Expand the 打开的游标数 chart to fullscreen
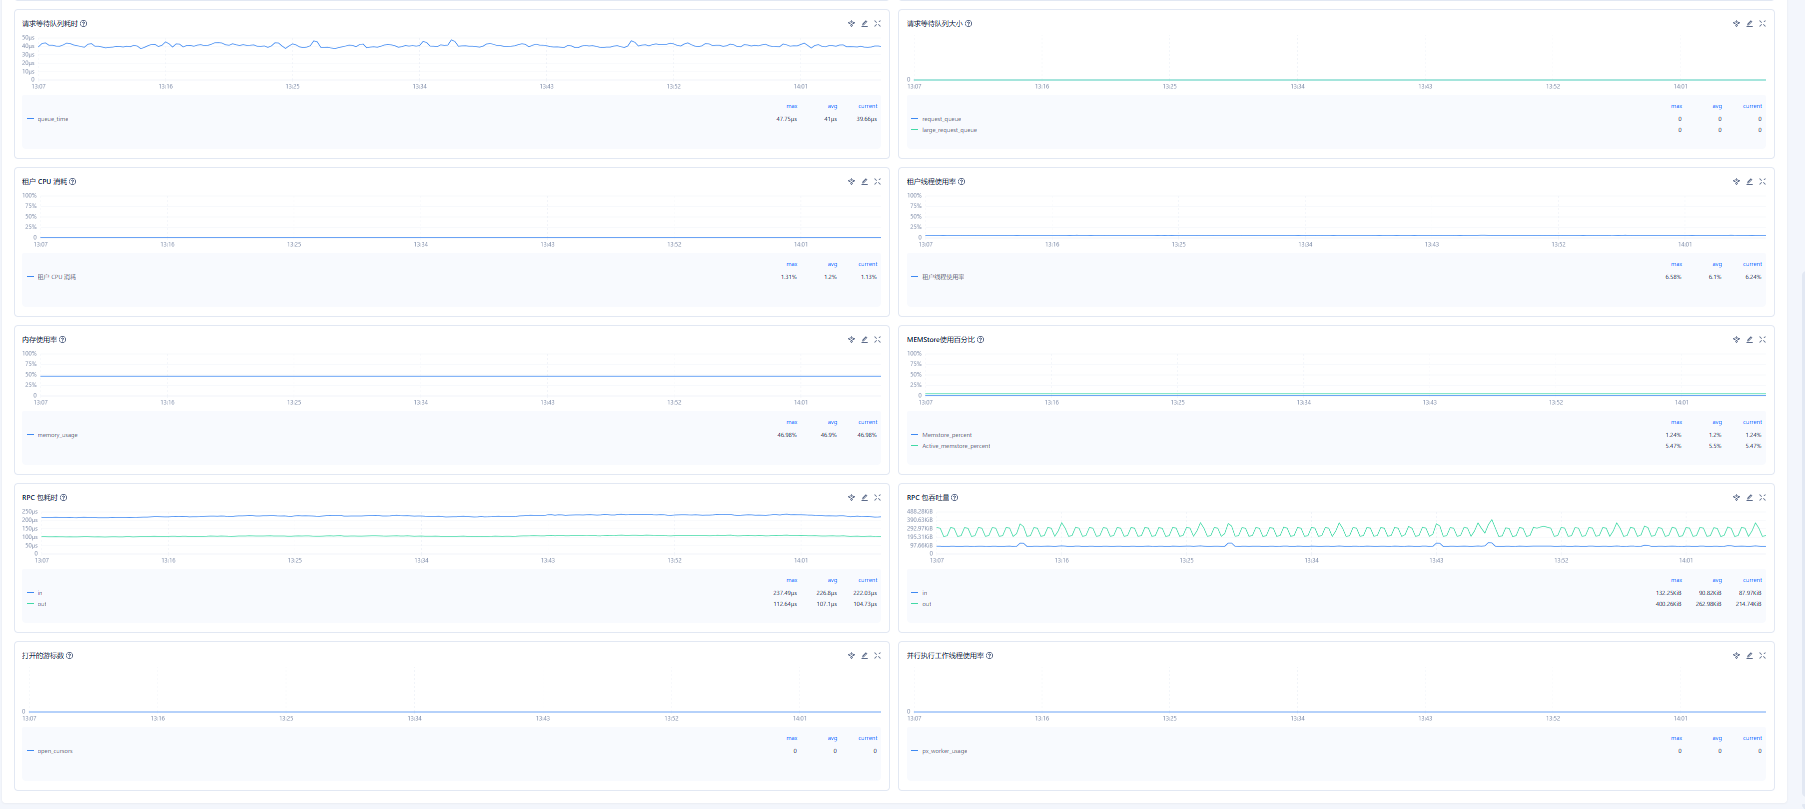Viewport: 1805px width, 809px height. pos(877,655)
